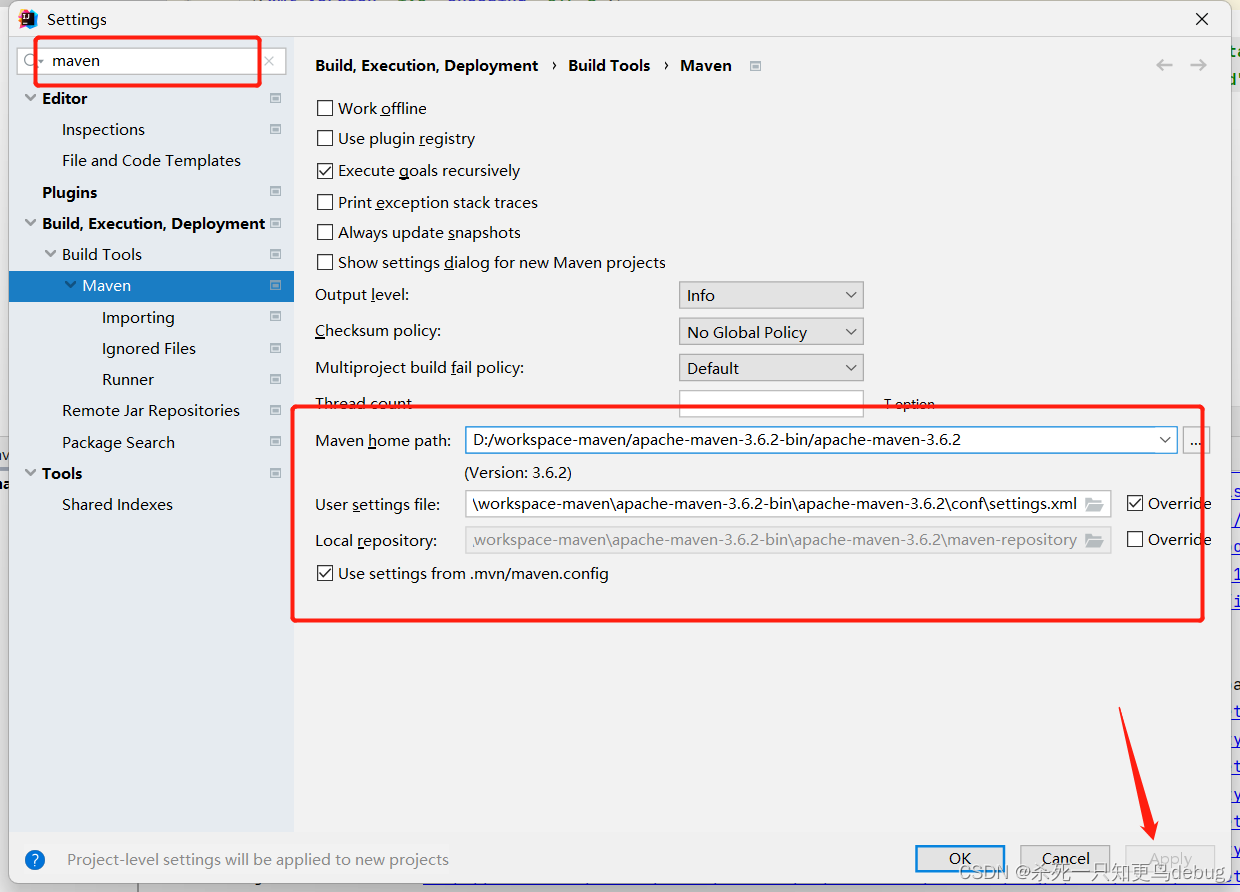This screenshot has height=892, width=1240.
Task: Tick Use plugin registry
Action: [x=325, y=138]
